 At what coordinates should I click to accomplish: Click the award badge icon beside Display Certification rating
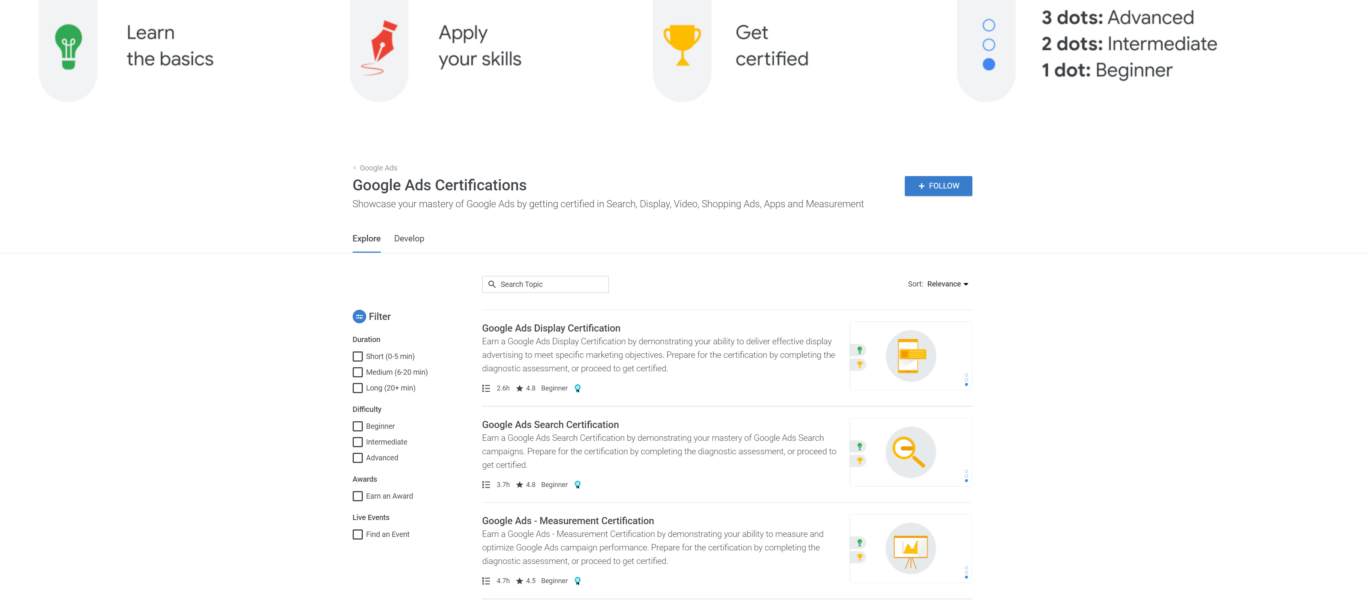[x=577, y=388]
